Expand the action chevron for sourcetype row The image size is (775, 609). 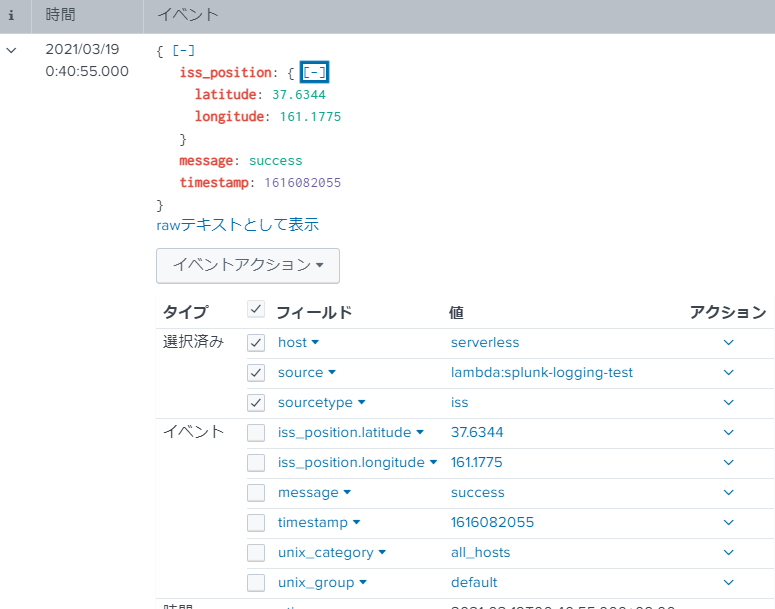(x=729, y=403)
